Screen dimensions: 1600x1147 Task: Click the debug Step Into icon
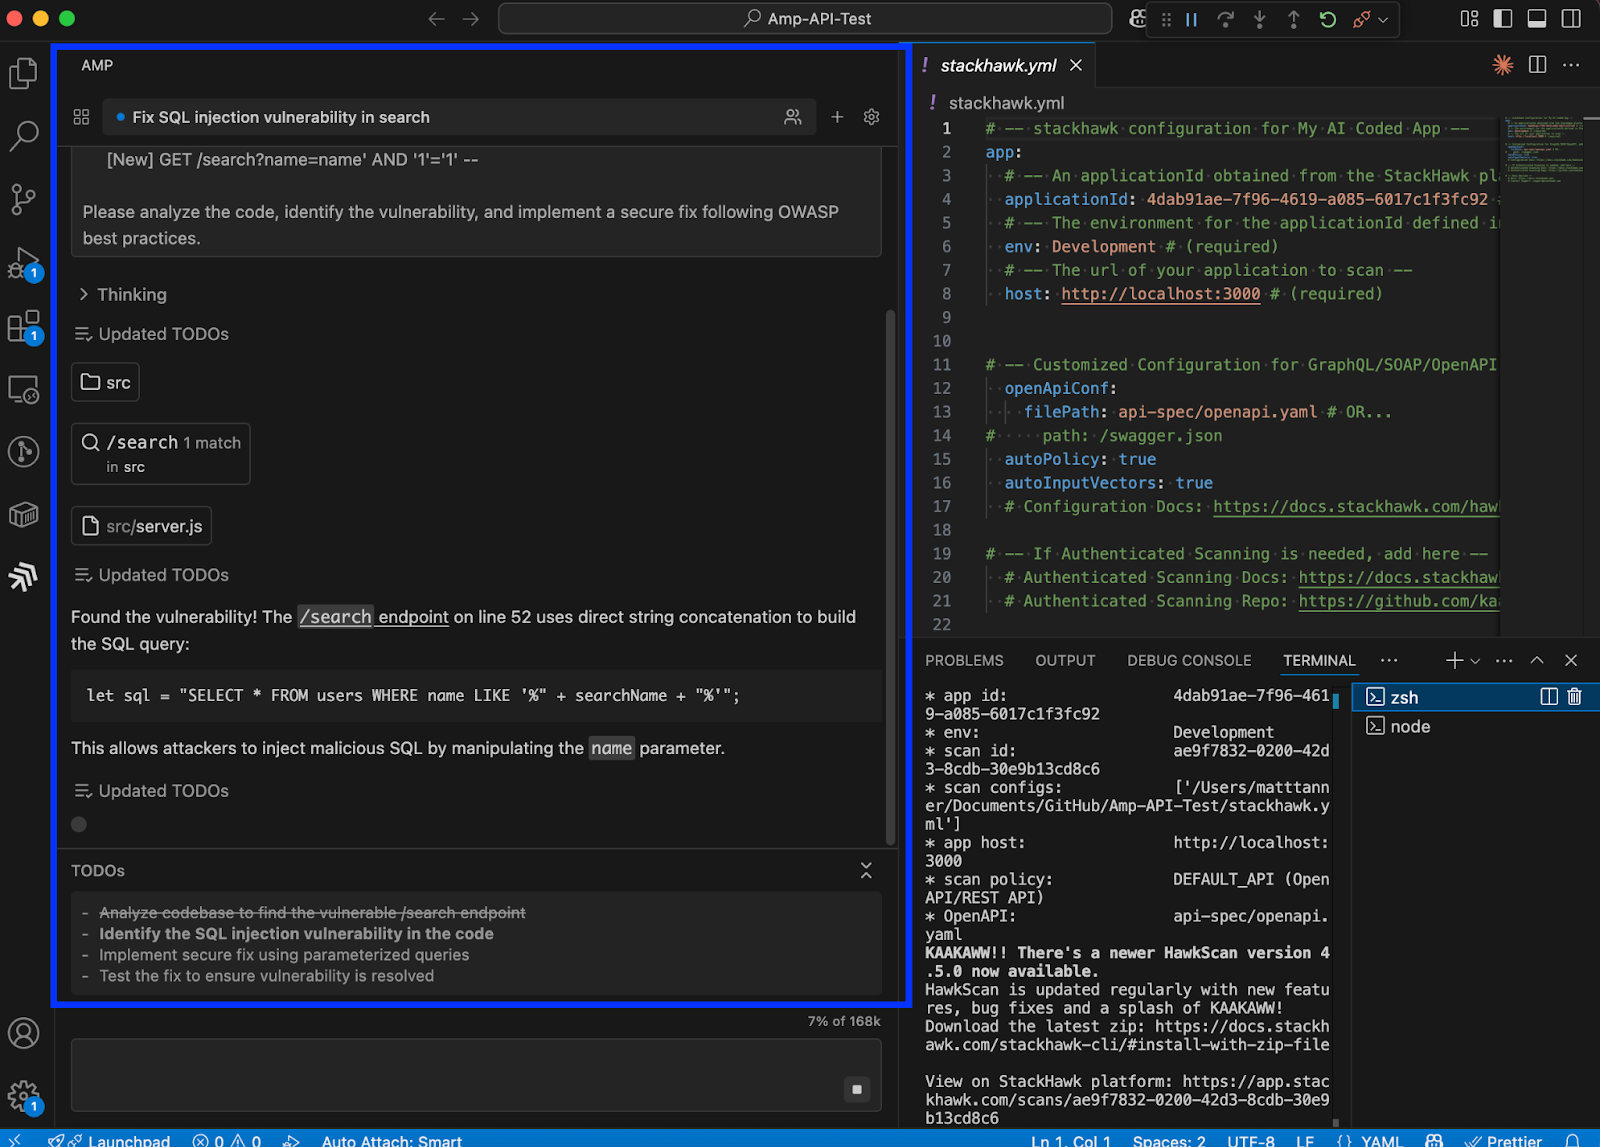point(1259,19)
